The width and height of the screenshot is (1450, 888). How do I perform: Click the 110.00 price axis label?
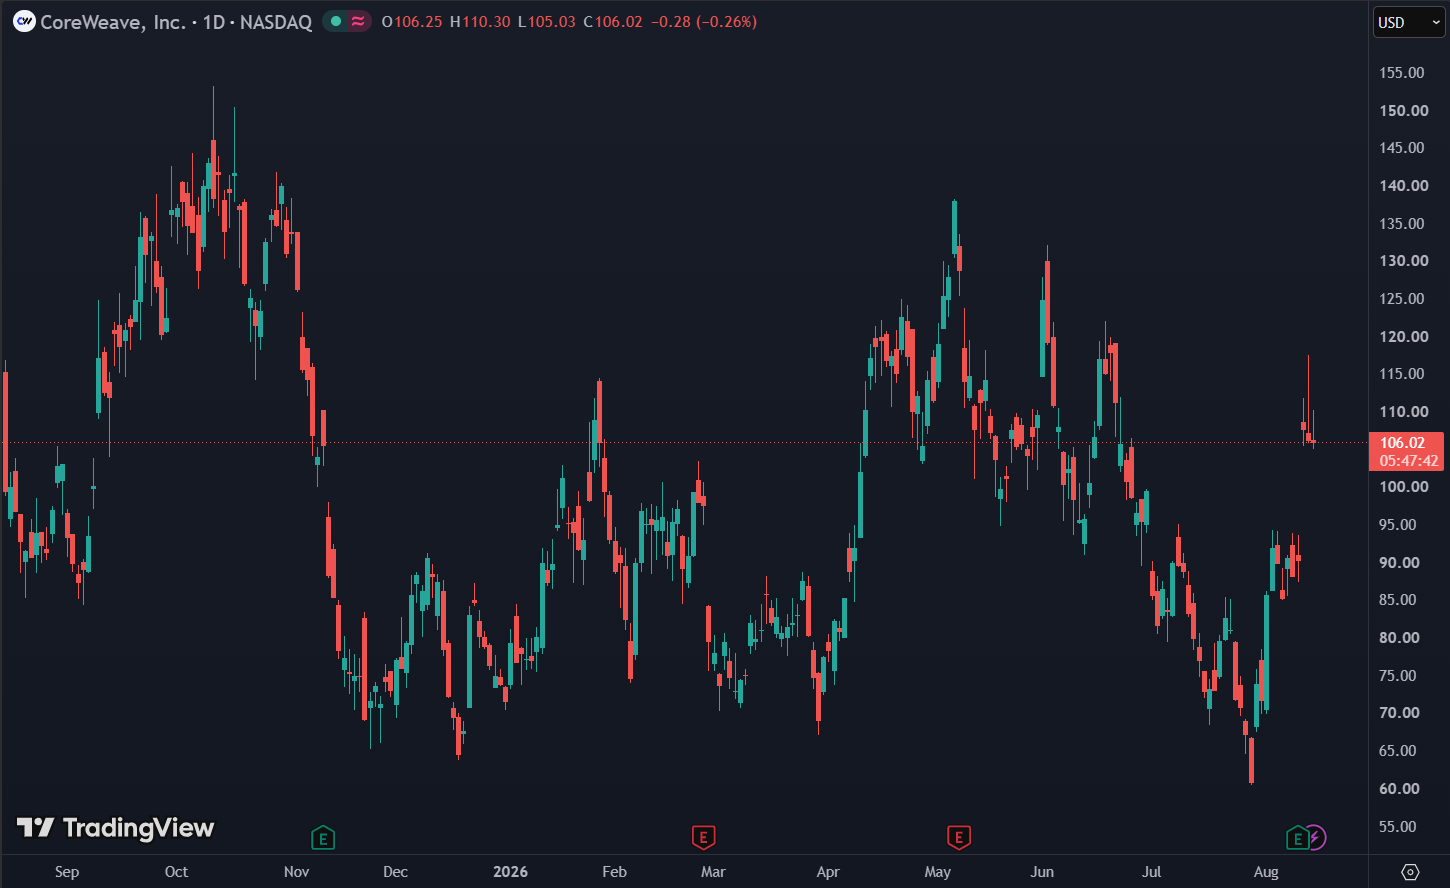coord(1404,412)
